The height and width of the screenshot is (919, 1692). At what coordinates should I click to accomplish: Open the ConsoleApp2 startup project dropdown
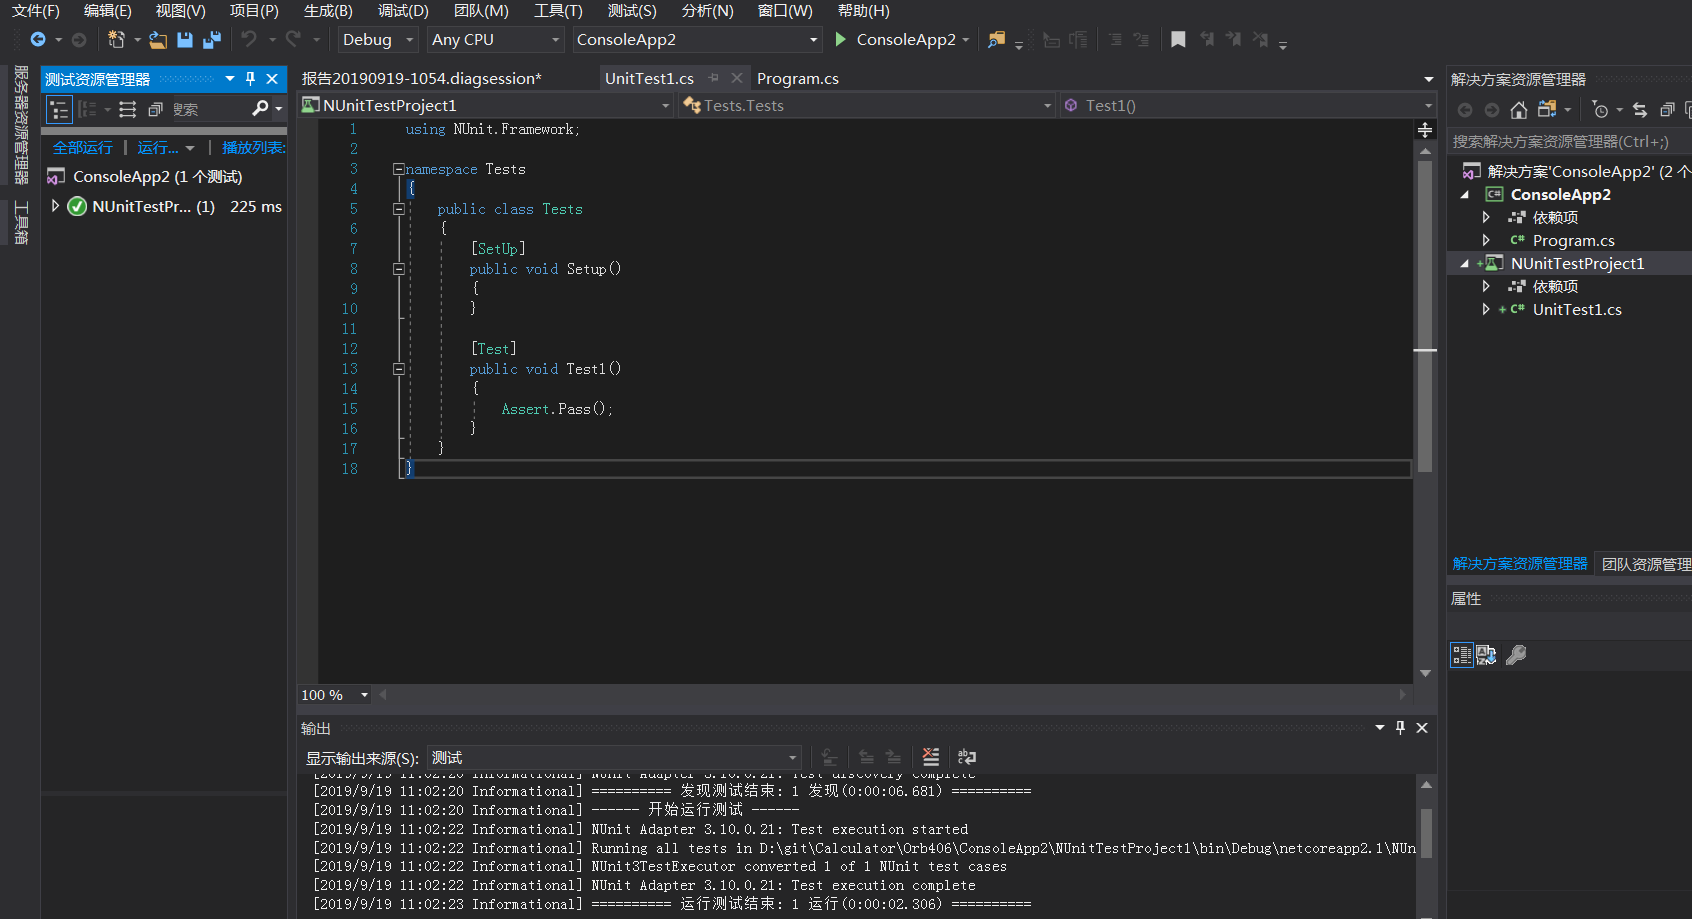(697, 39)
